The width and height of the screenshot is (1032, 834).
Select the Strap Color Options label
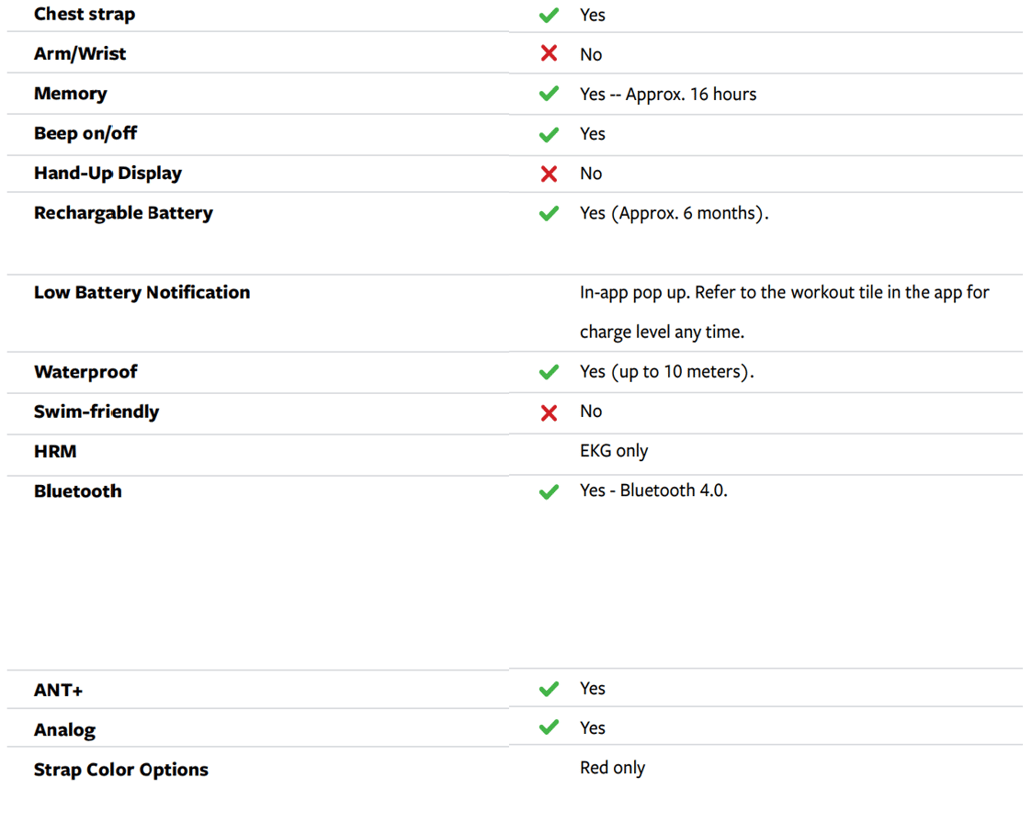(121, 770)
